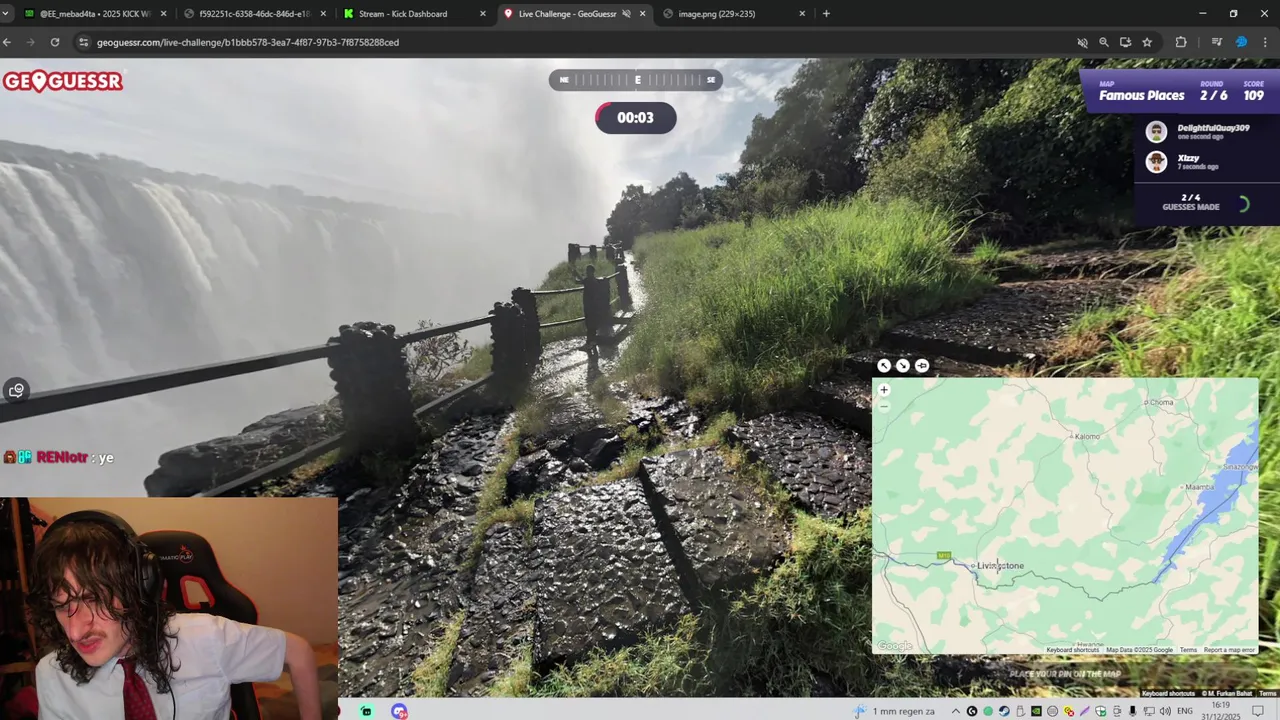Click Xizzy avatar
This screenshot has height=720, width=1280.
point(1156,162)
